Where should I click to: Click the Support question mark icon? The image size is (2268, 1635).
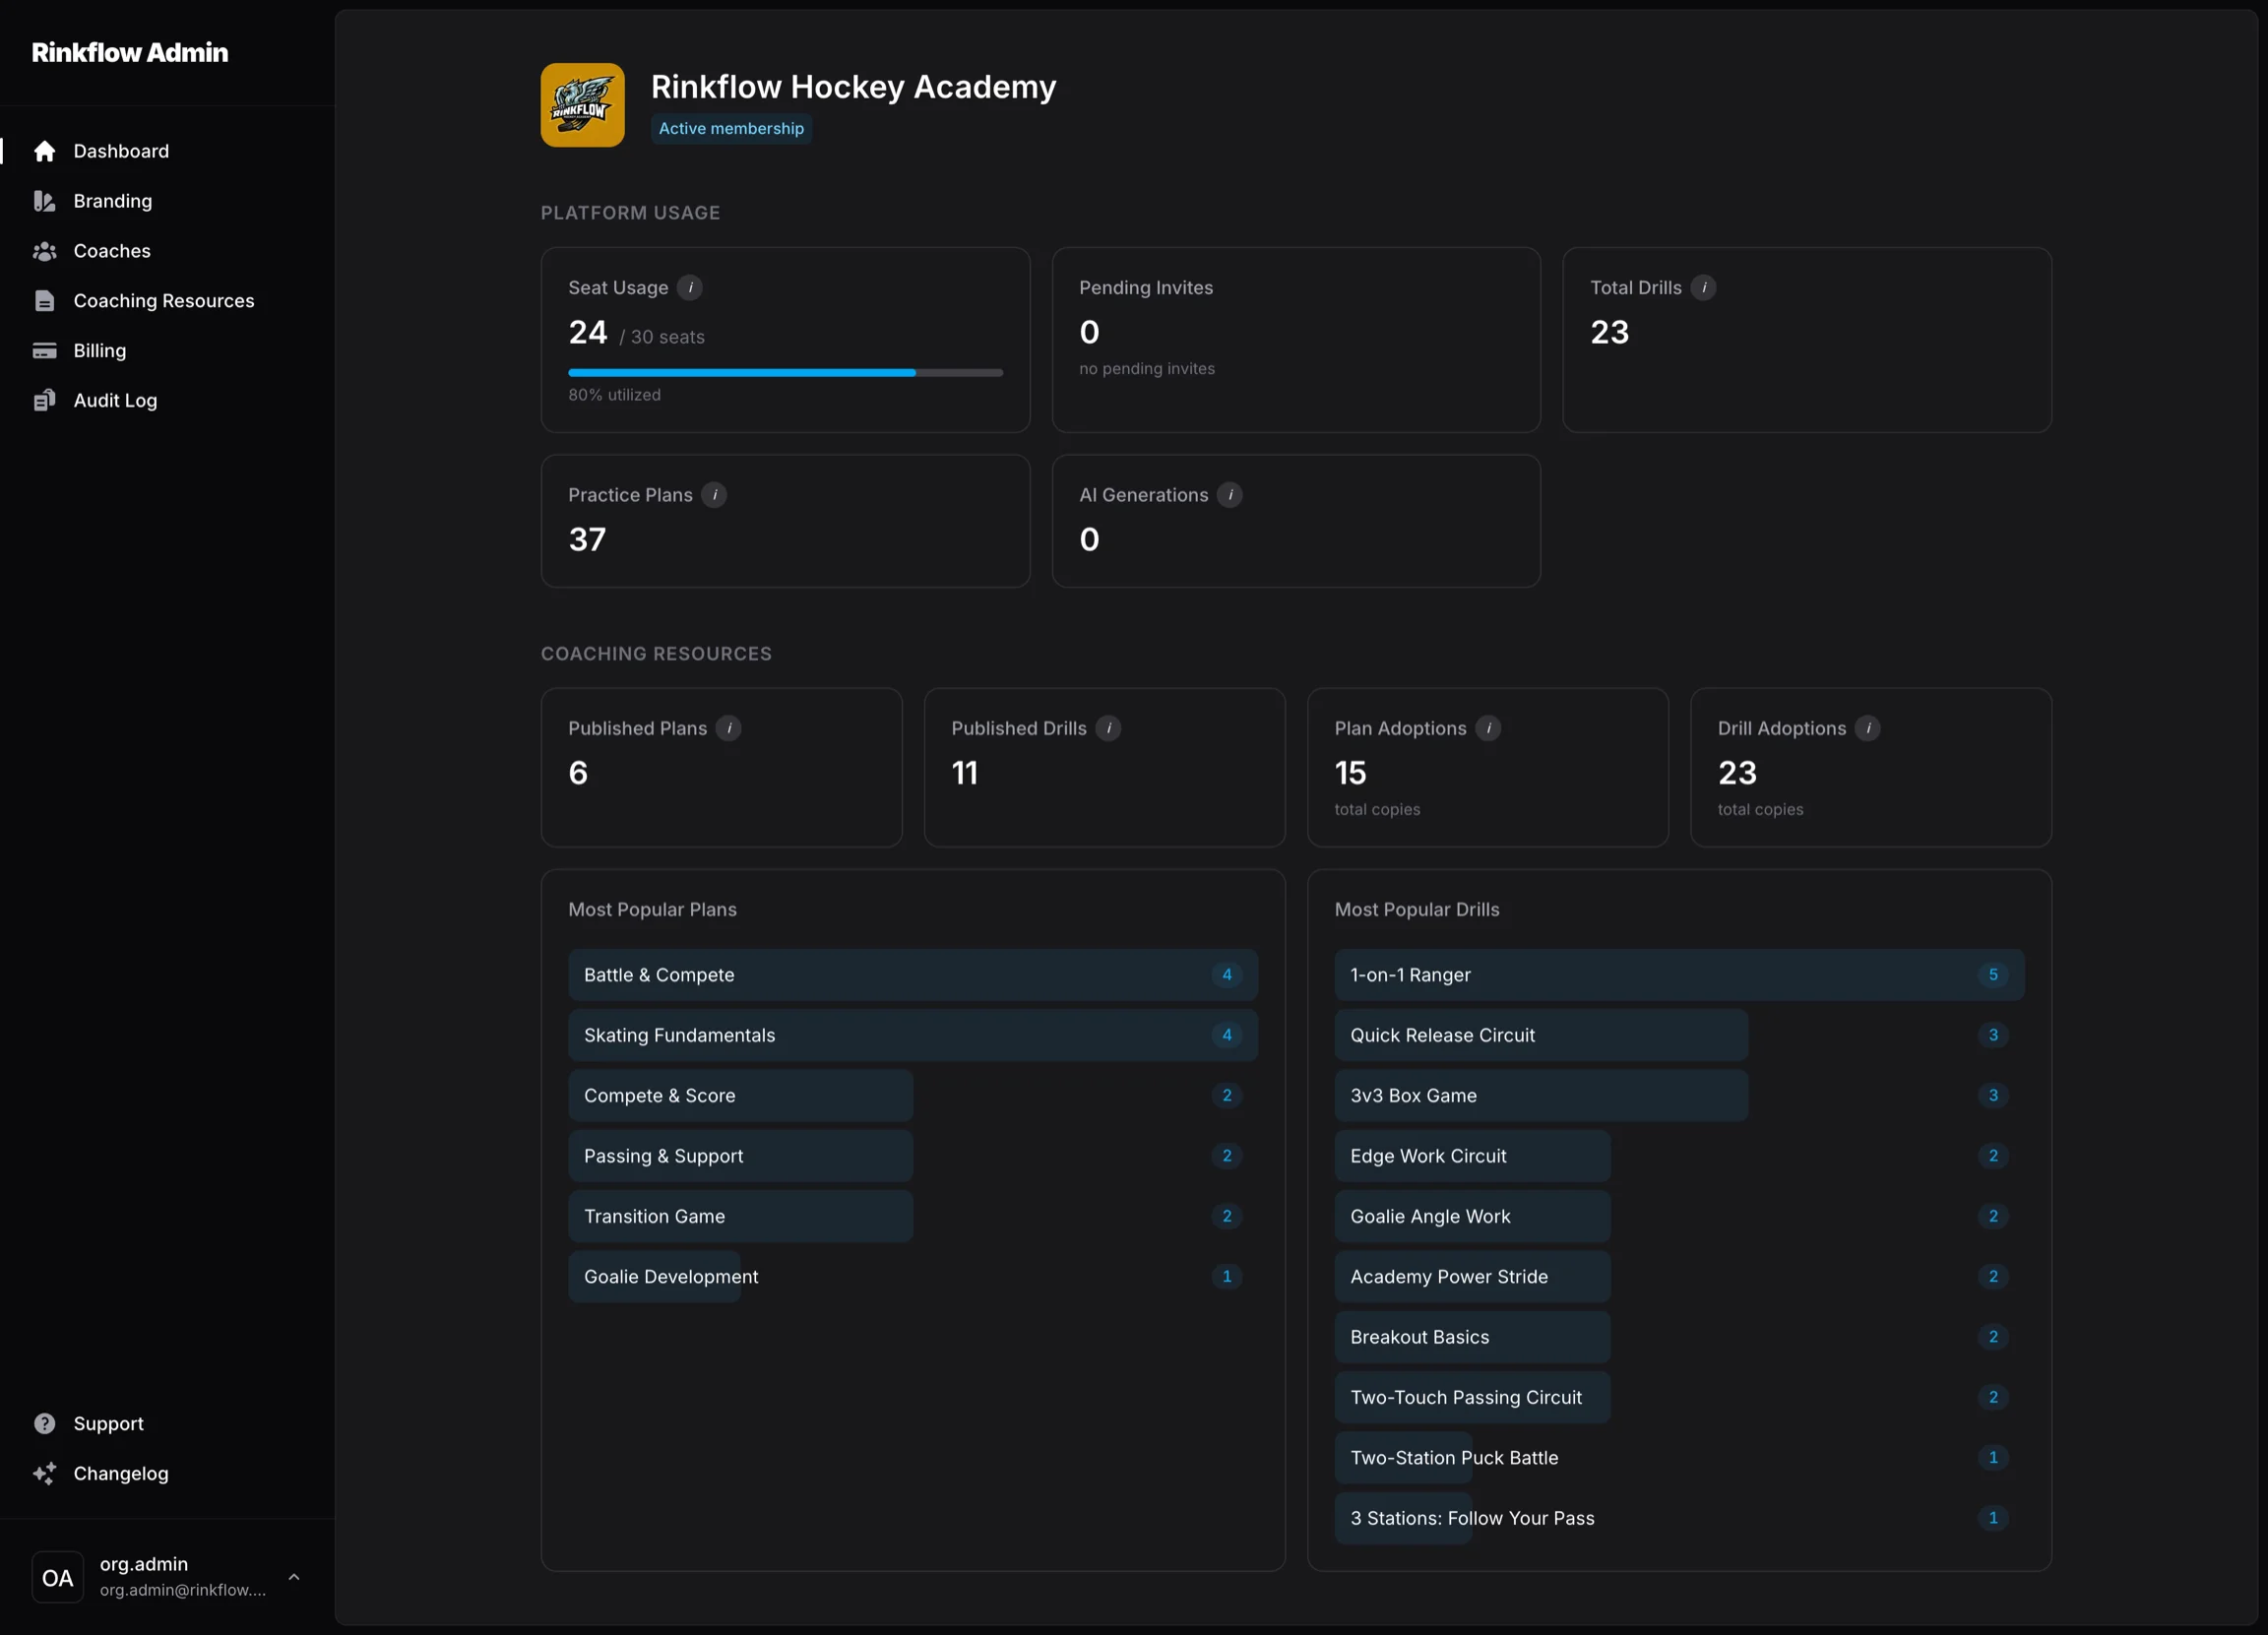coord(44,1423)
